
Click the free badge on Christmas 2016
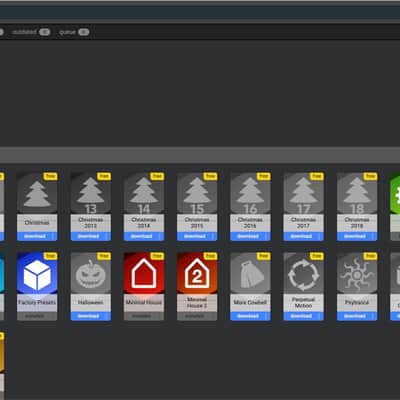pos(264,176)
